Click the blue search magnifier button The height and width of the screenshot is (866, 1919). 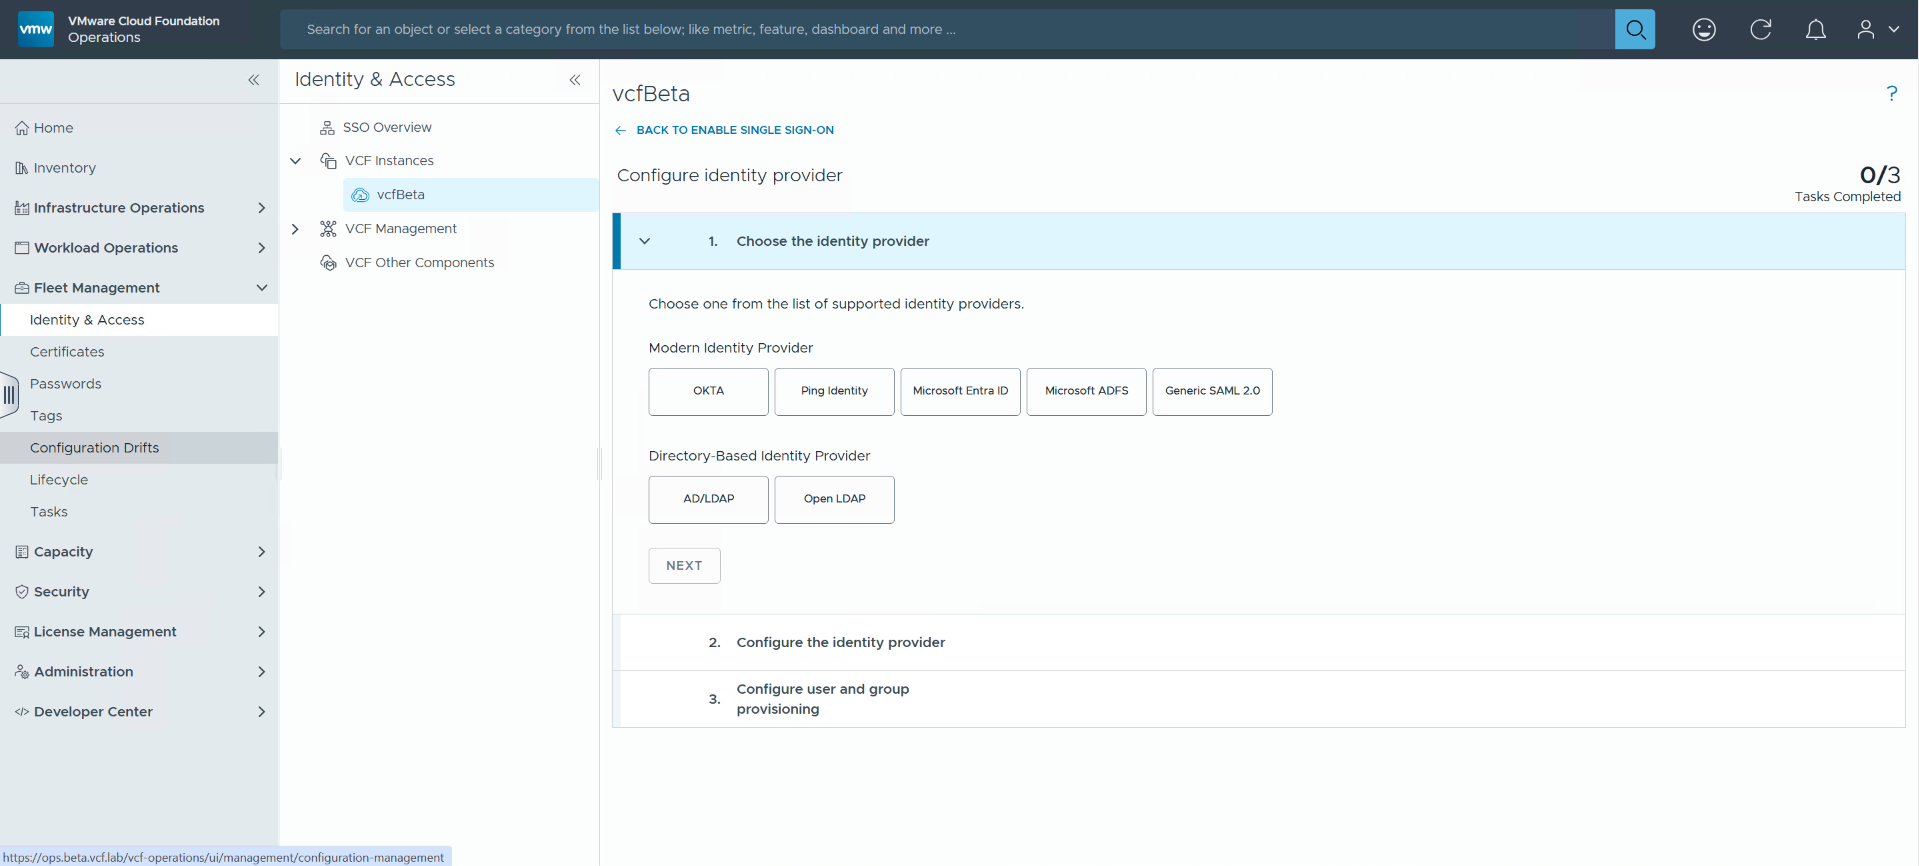click(x=1635, y=29)
